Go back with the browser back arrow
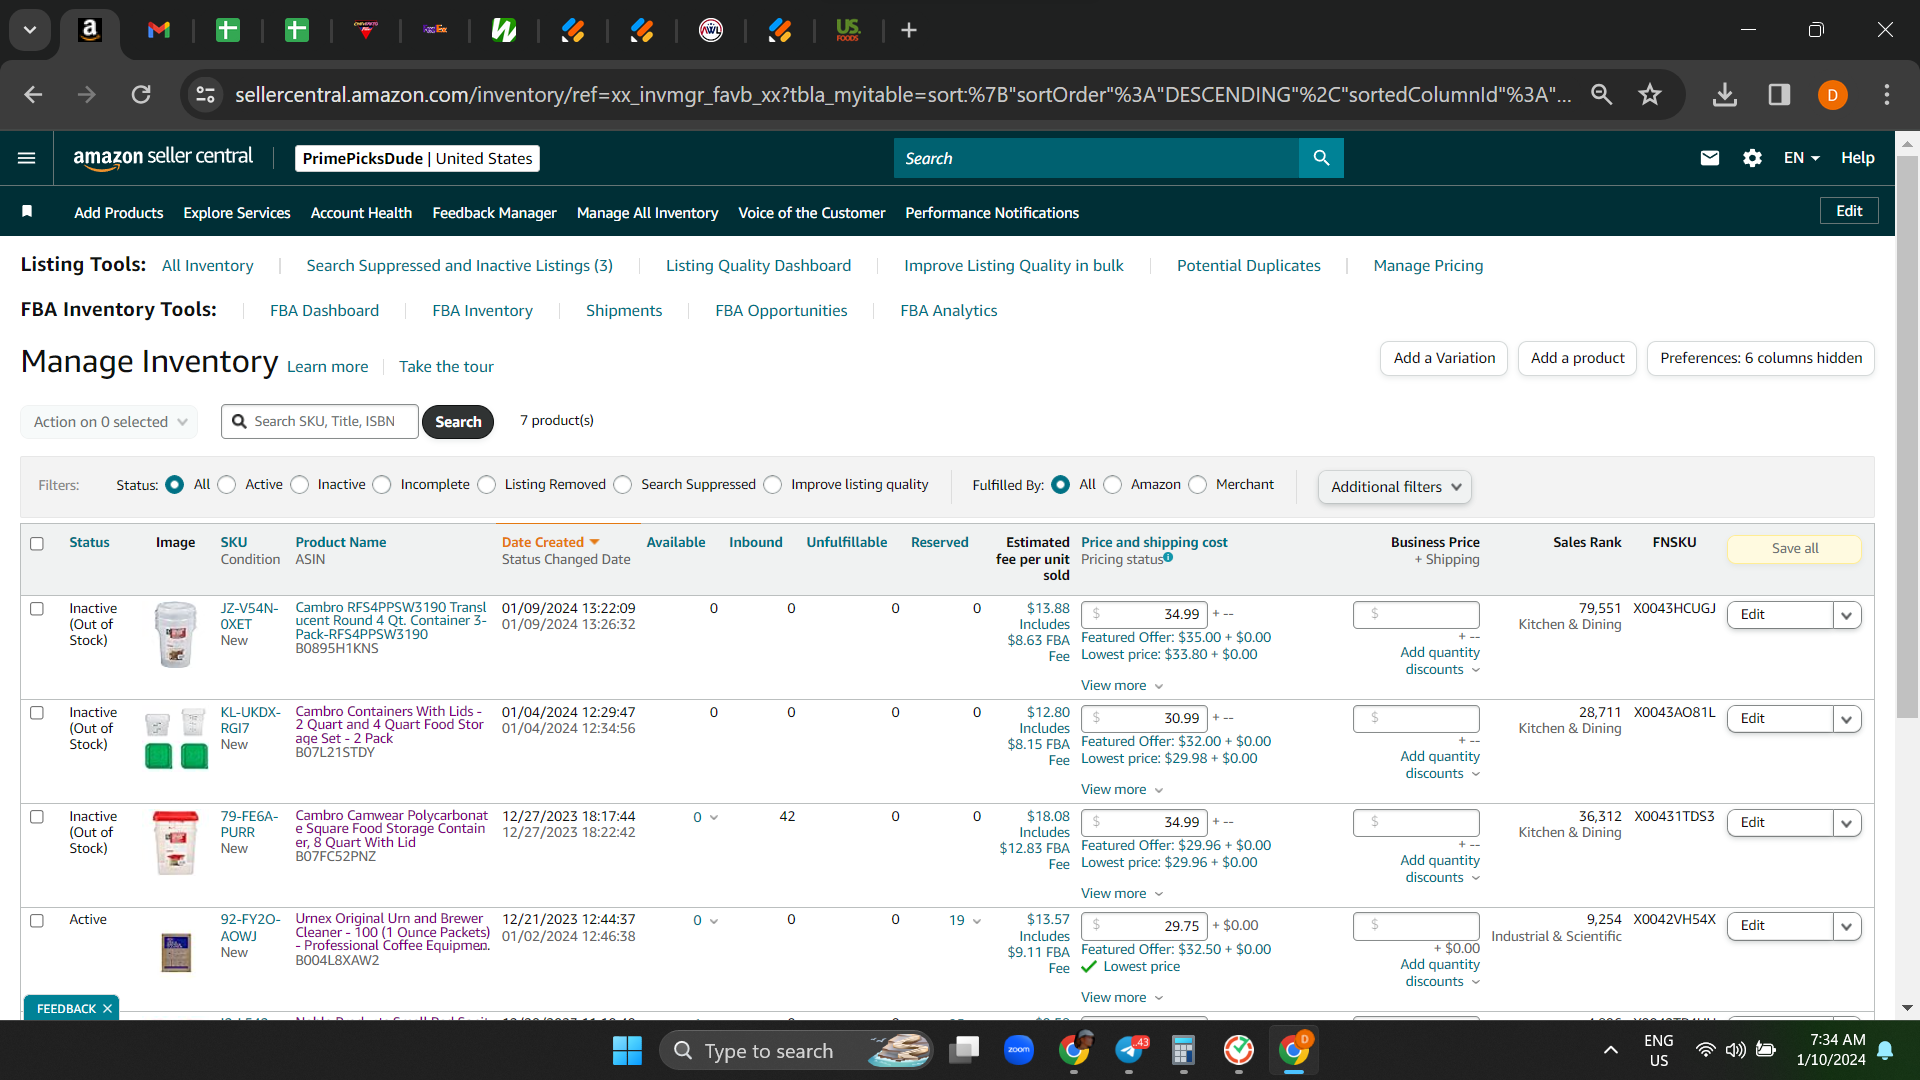Viewport: 1920px width, 1080px height. point(33,94)
